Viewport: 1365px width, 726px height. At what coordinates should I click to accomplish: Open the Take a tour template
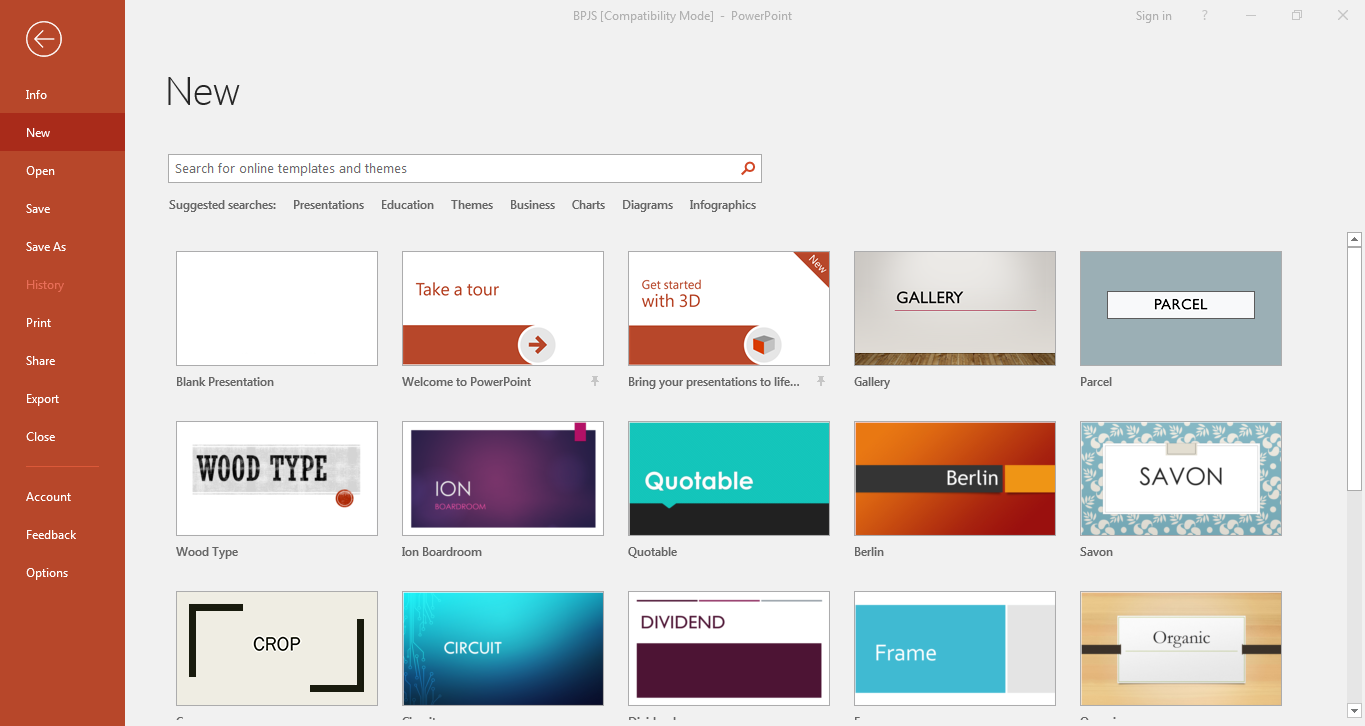[x=503, y=308]
